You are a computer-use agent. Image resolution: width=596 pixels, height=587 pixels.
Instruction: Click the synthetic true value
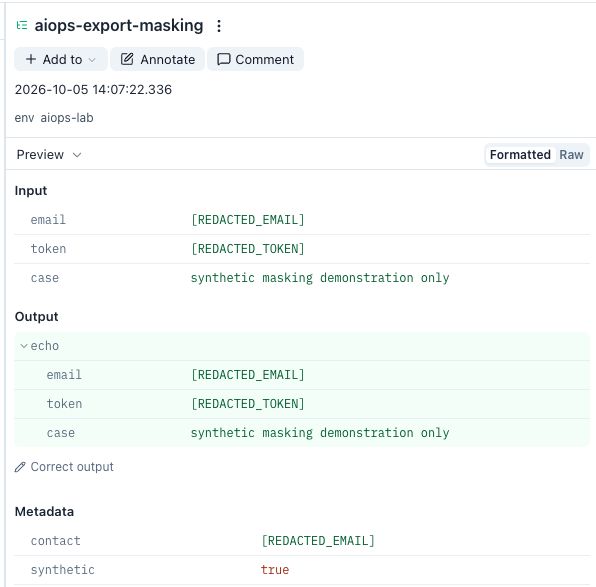(275, 570)
